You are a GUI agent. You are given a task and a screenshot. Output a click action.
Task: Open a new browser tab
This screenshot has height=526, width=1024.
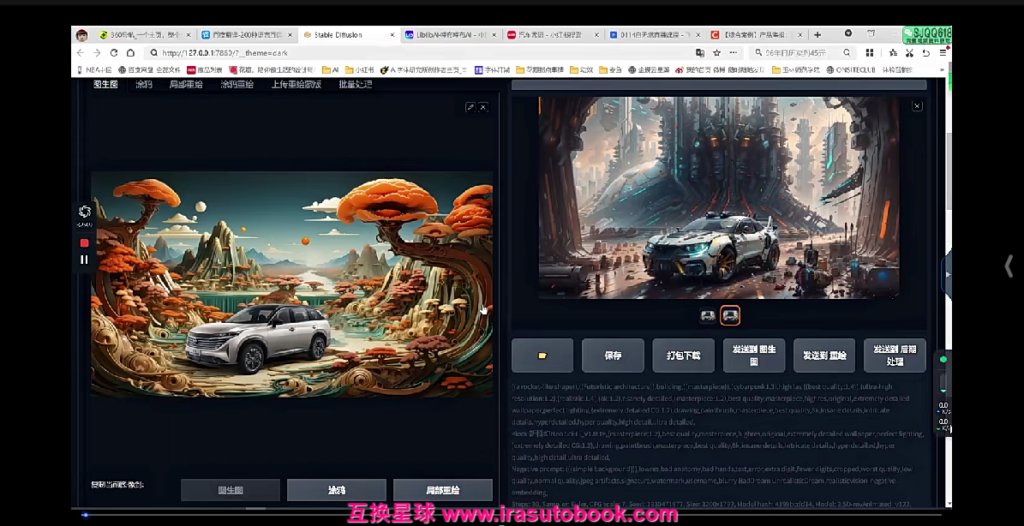tap(817, 35)
